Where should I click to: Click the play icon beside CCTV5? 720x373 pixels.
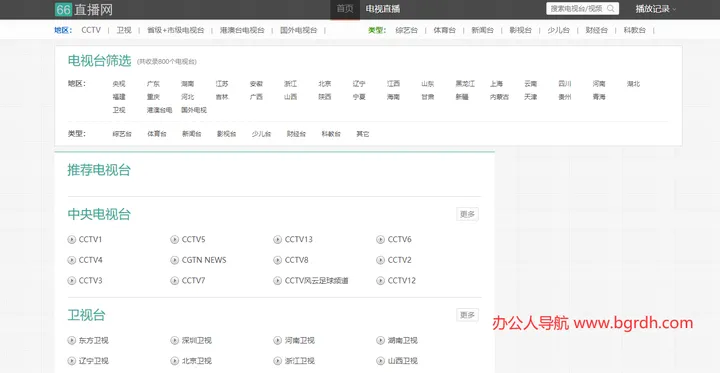[x=174, y=239]
